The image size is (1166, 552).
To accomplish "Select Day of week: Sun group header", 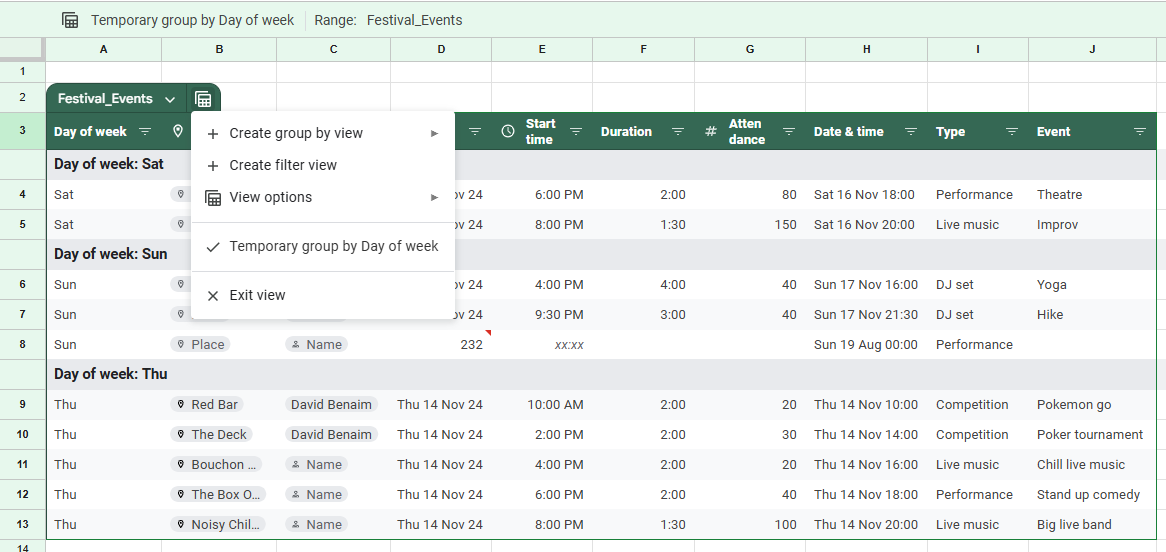I will pyautogui.click(x=601, y=254).
